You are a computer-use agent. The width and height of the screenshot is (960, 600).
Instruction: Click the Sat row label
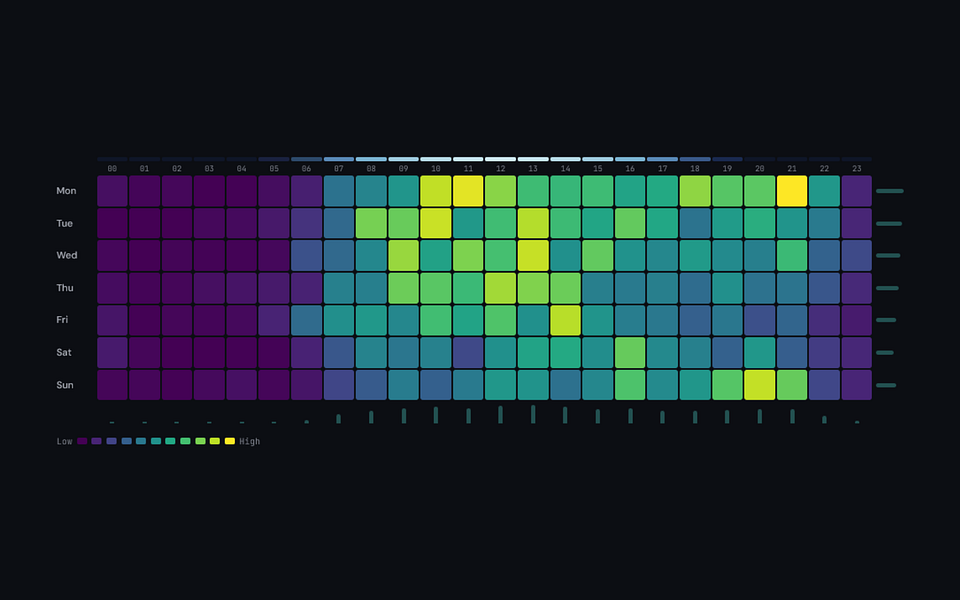[x=64, y=353]
